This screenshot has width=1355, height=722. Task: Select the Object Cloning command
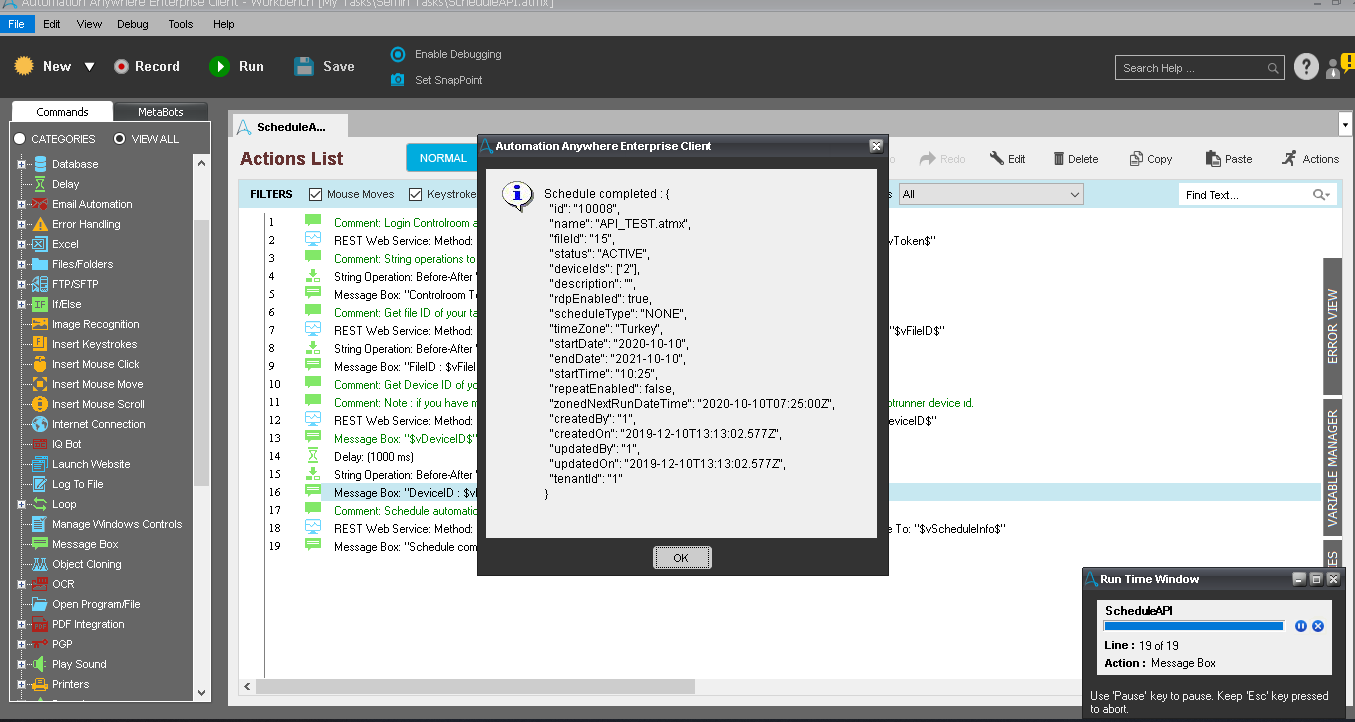tap(86, 564)
